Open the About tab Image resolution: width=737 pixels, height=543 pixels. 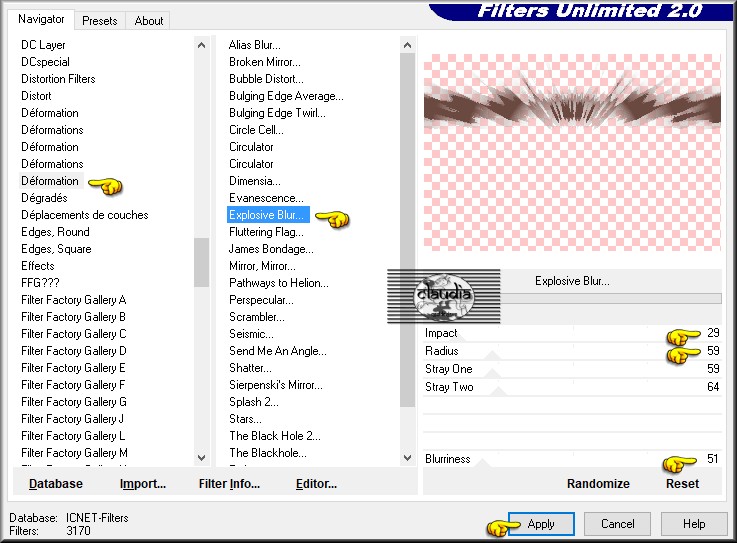pyautogui.click(x=149, y=21)
